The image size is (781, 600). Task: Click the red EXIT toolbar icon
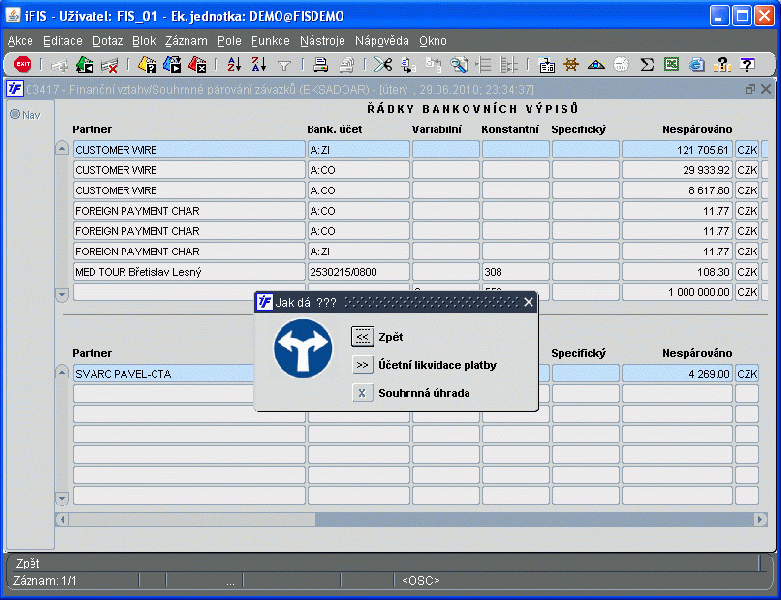[22, 64]
